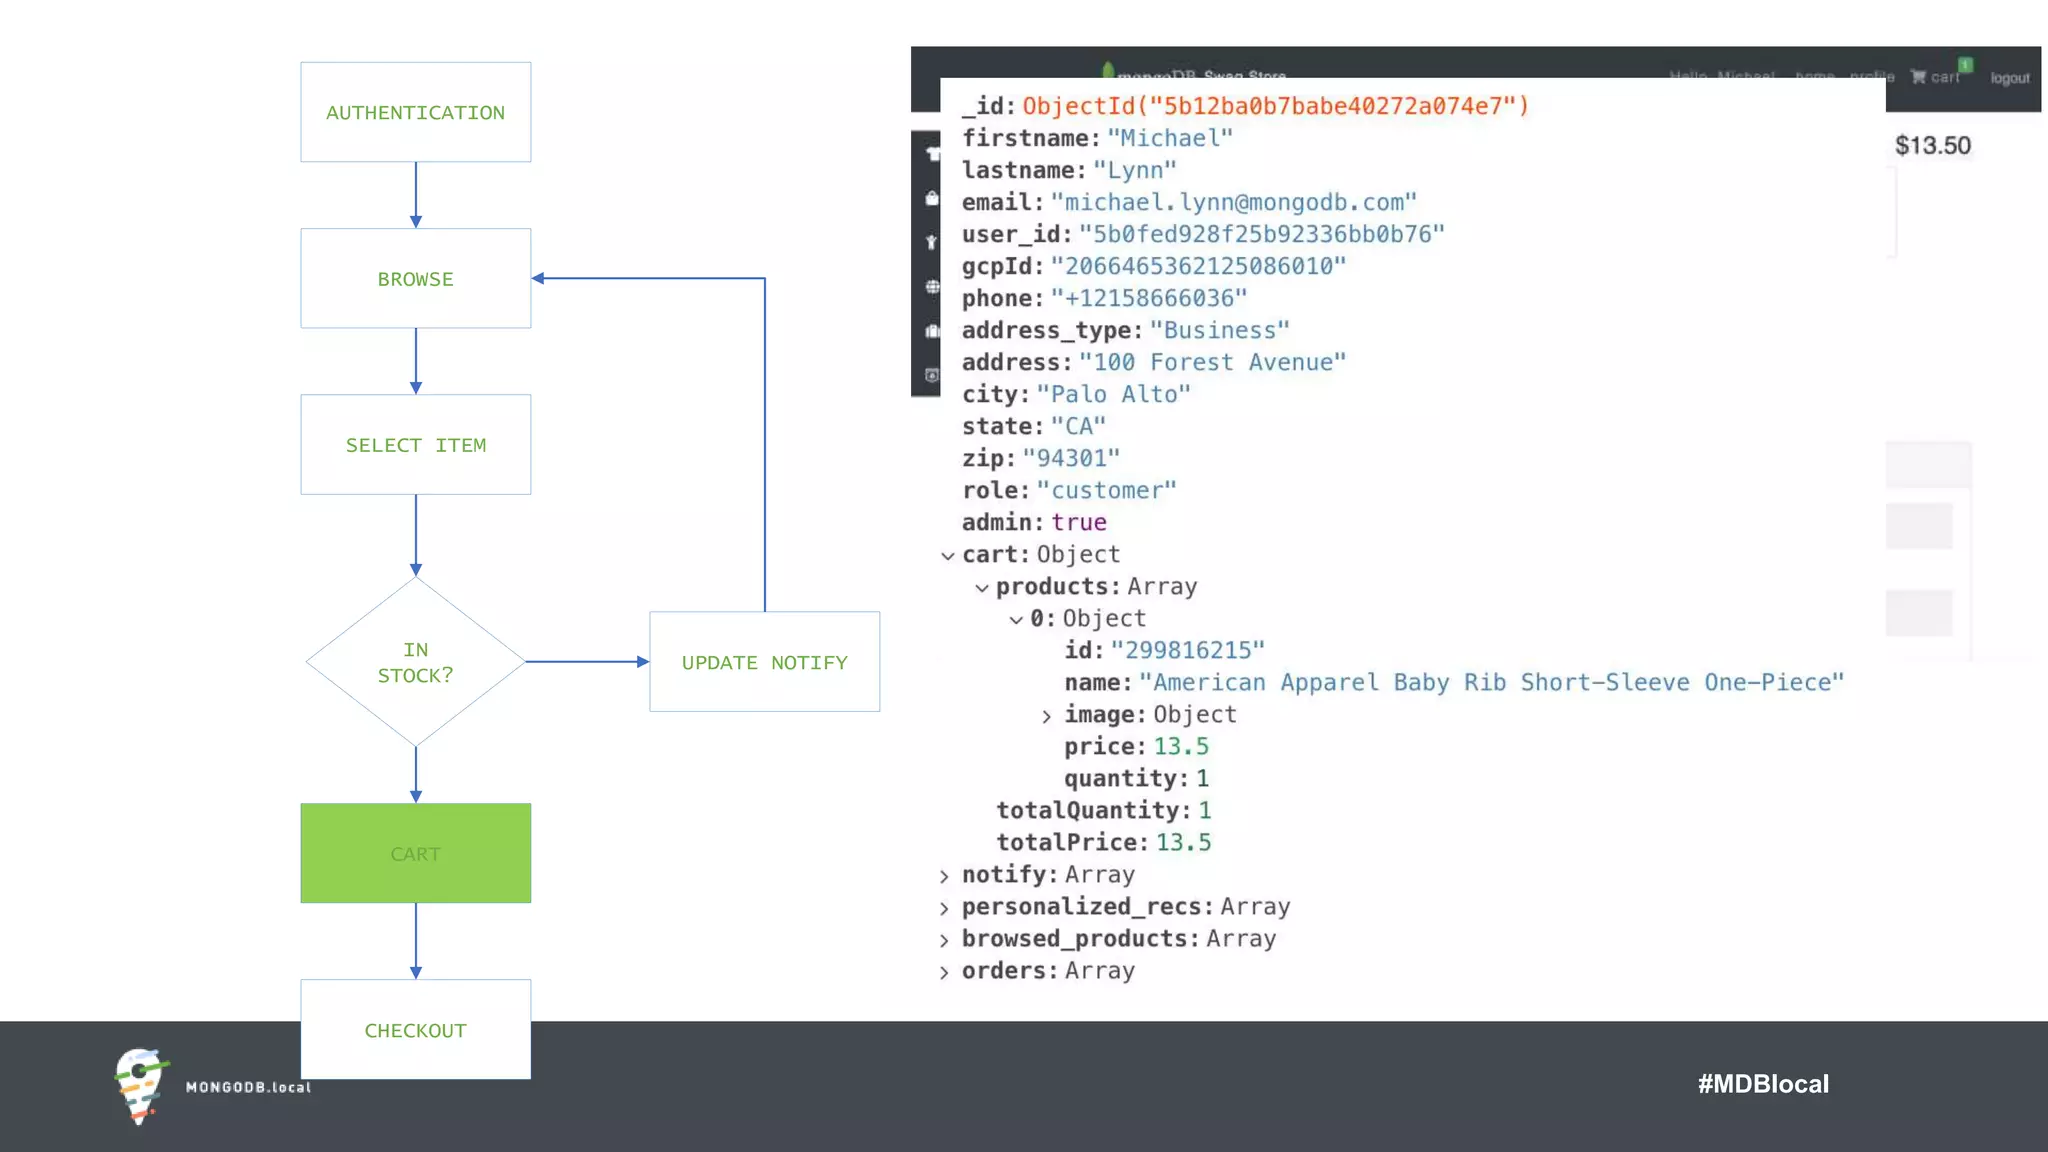Click the green cart count badge
2048x1152 pixels.
pyautogui.click(x=1965, y=65)
